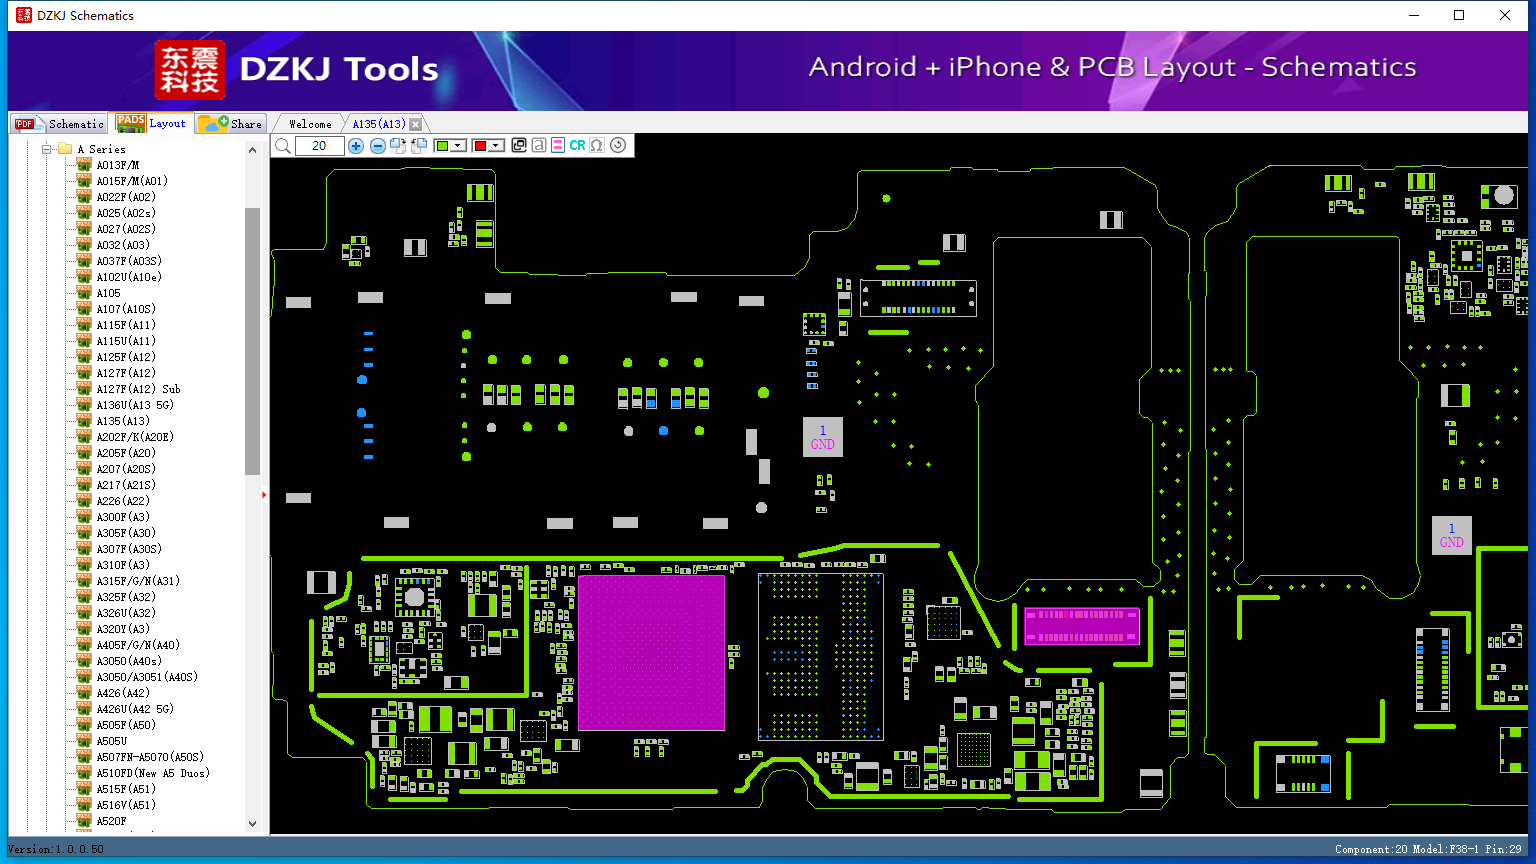Click the circular reset view arrow icon

coord(618,146)
